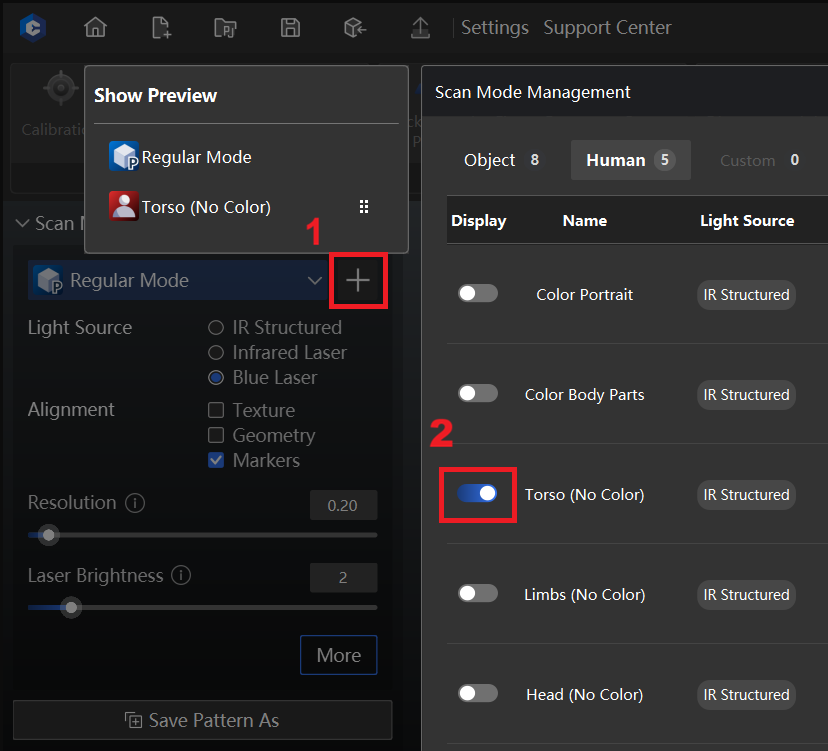Select the Blue Laser light source option

click(215, 376)
